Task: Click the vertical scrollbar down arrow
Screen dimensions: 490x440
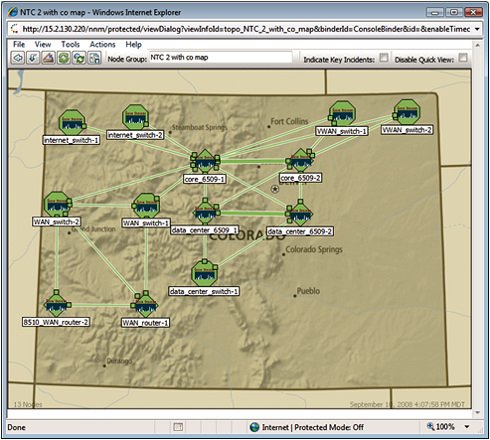Action: click(477, 412)
